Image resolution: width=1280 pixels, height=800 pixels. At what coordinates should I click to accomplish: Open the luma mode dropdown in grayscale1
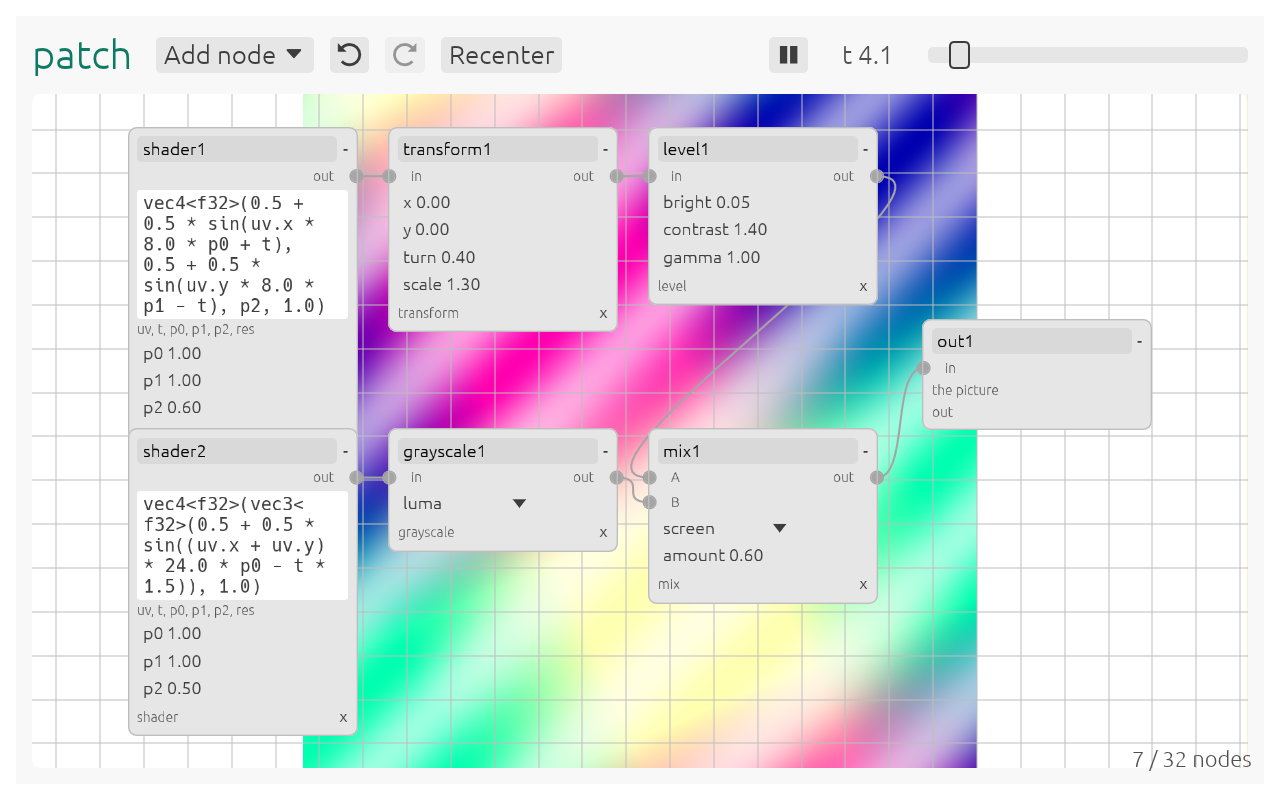pyautogui.click(x=465, y=504)
